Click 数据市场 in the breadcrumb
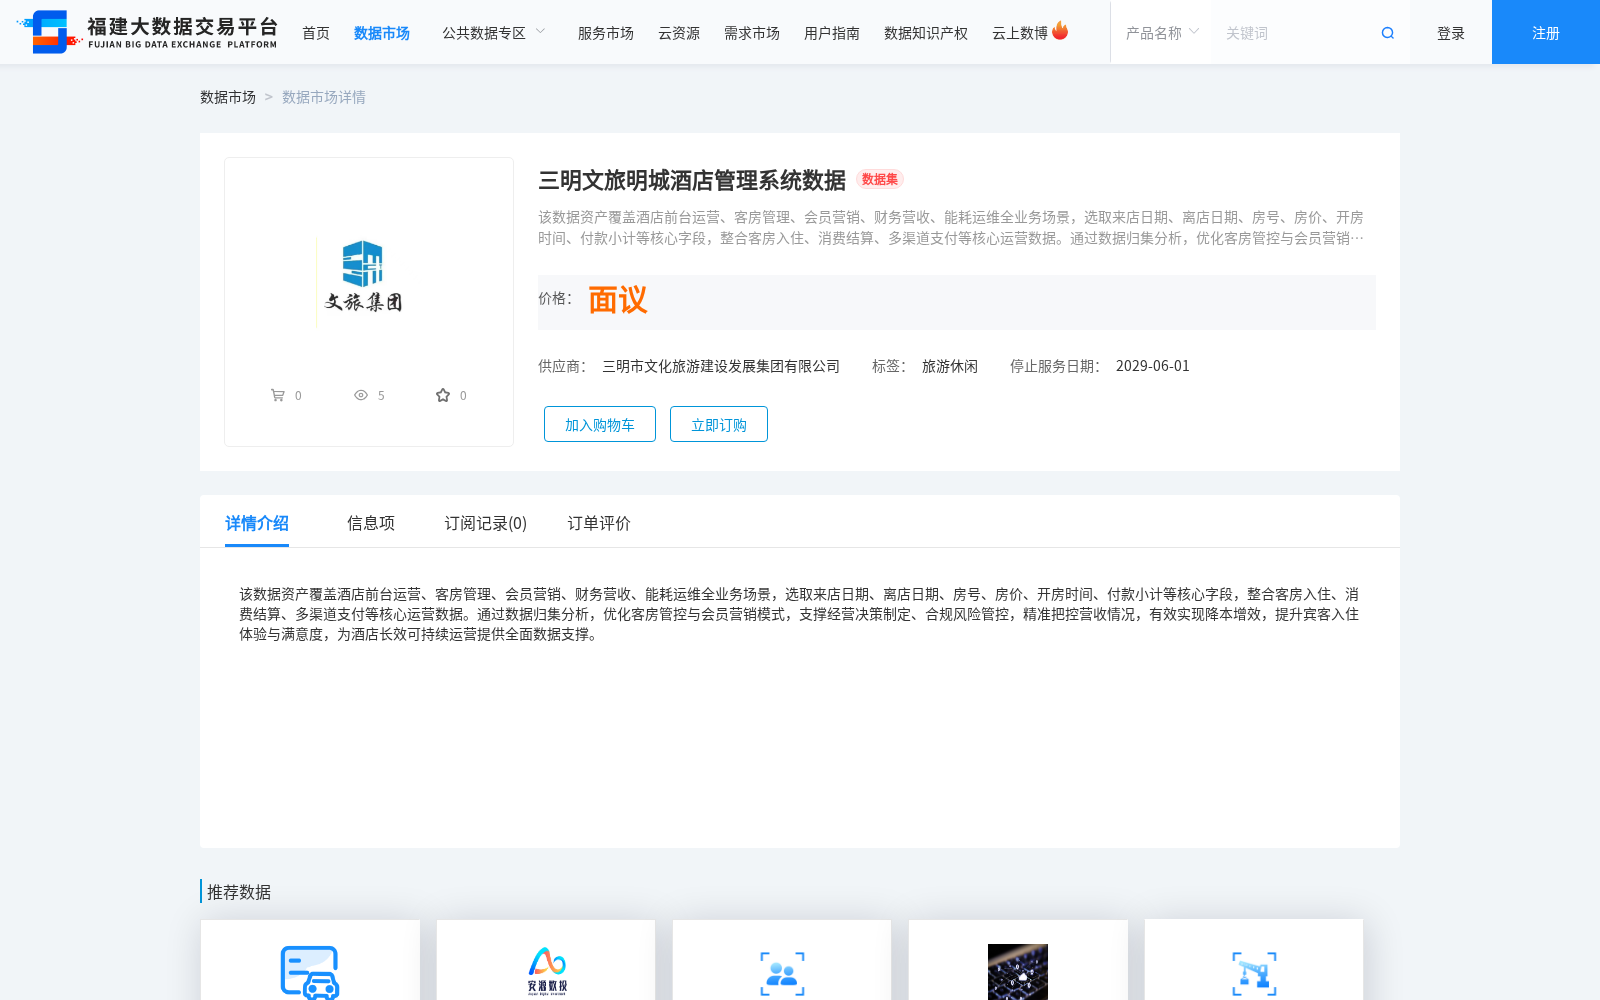This screenshot has width=1600, height=1000. [228, 97]
